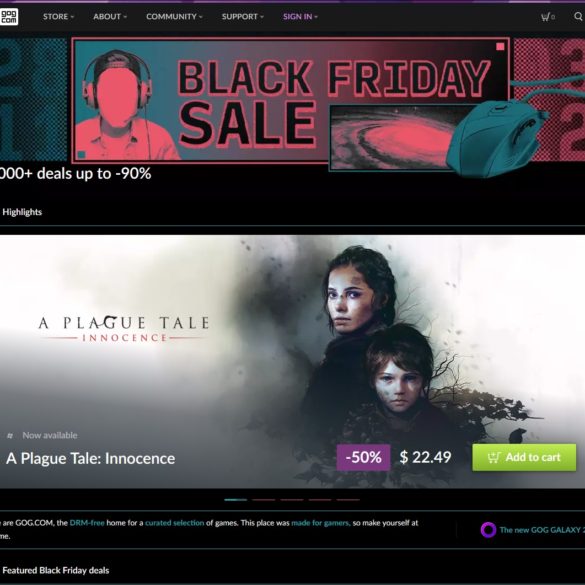This screenshot has height=585, width=585.
Task: Click the search magnifier icon
Action: 578,16
